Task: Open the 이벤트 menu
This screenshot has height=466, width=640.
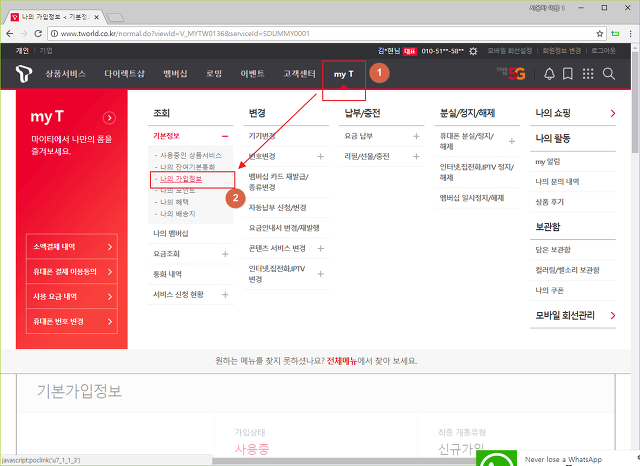Action: coord(253,74)
